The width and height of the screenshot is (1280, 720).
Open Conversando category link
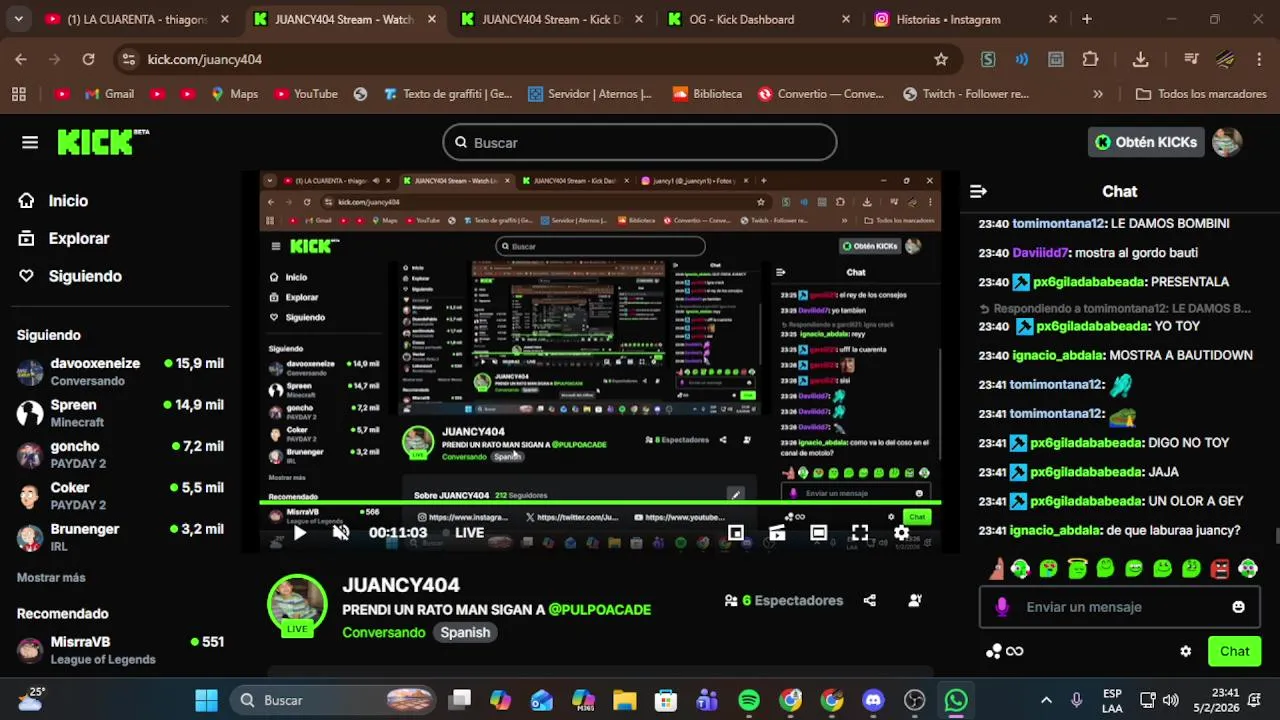tap(384, 632)
